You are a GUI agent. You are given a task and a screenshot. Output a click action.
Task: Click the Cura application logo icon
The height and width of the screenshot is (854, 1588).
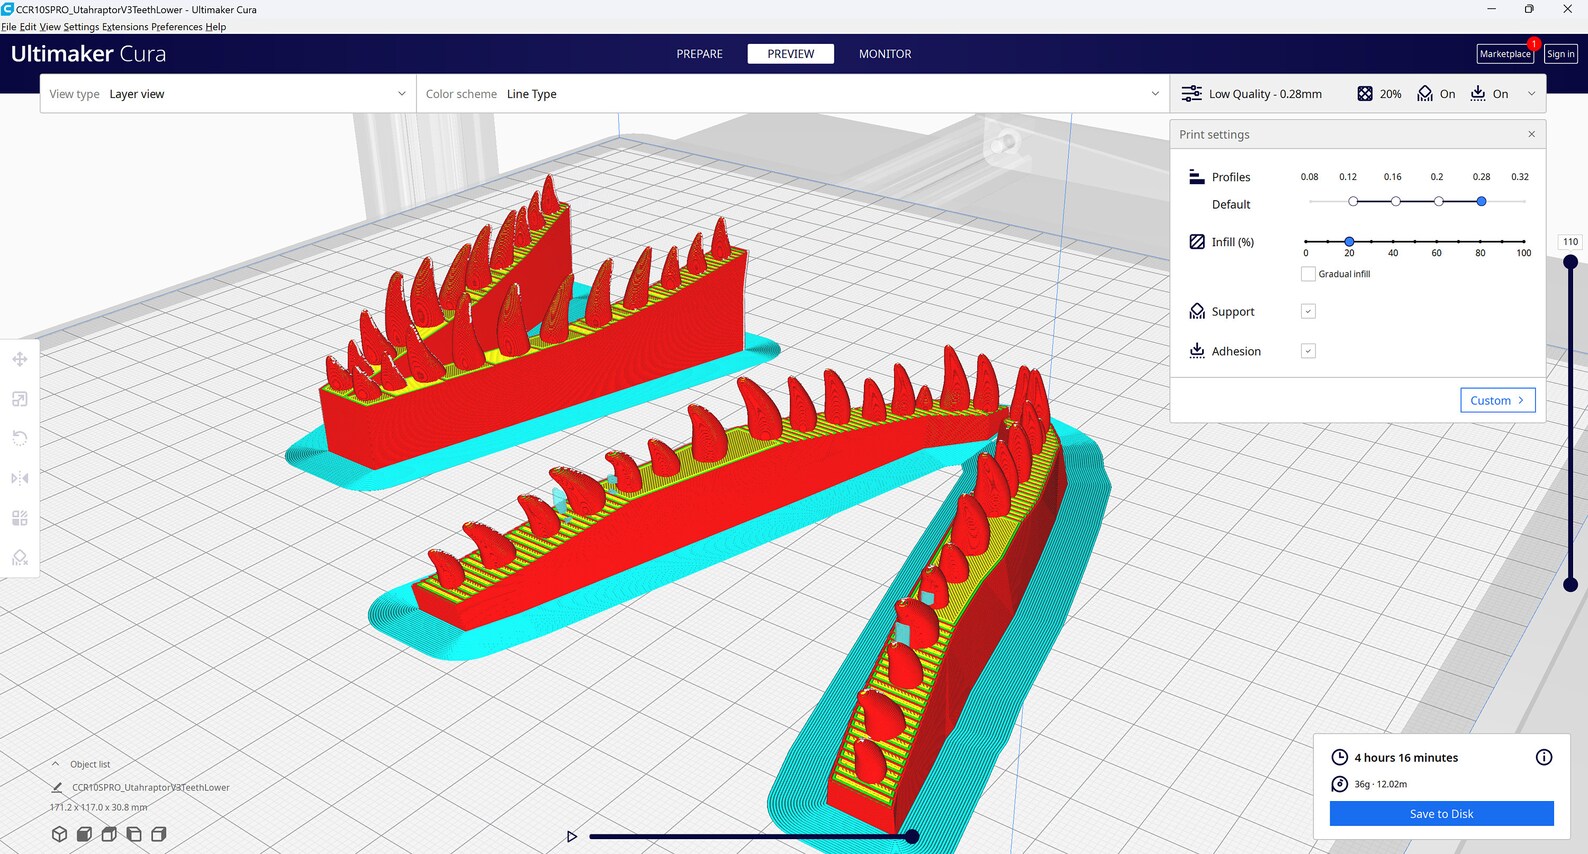7,9
